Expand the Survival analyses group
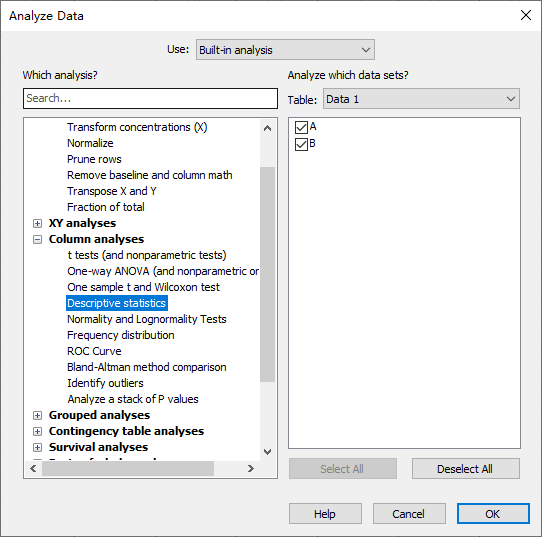542x537 pixels. click(x=37, y=447)
